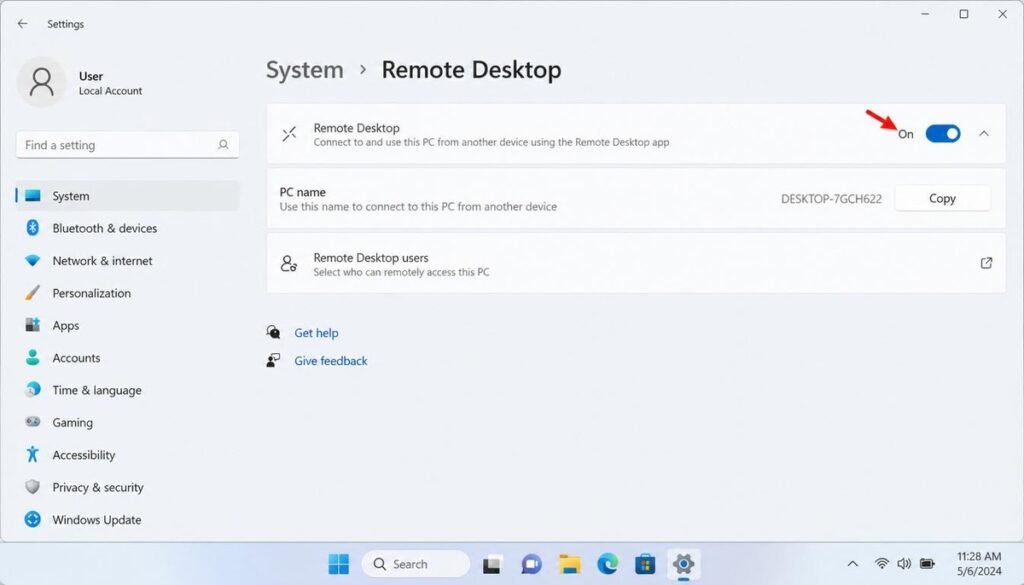Open the System category in the sidebar

pyautogui.click(x=128, y=196)
